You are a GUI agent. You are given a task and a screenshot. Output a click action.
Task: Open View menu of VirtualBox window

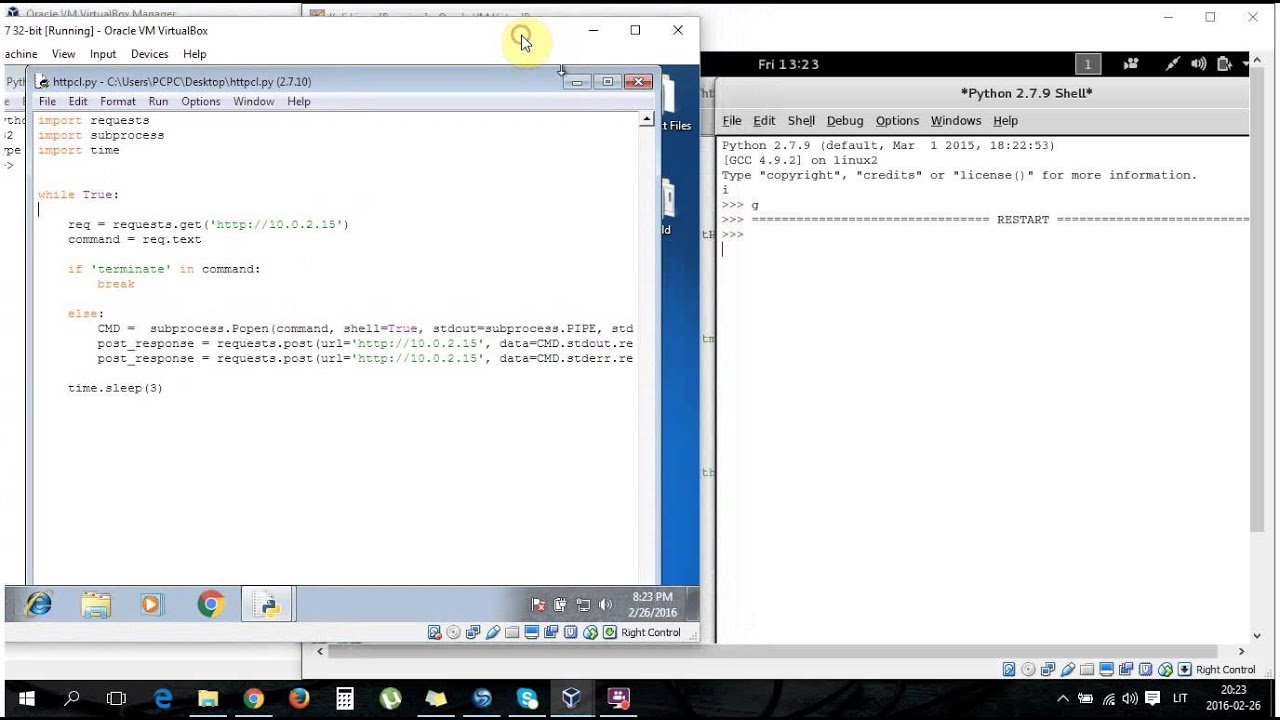pos(63,54)
